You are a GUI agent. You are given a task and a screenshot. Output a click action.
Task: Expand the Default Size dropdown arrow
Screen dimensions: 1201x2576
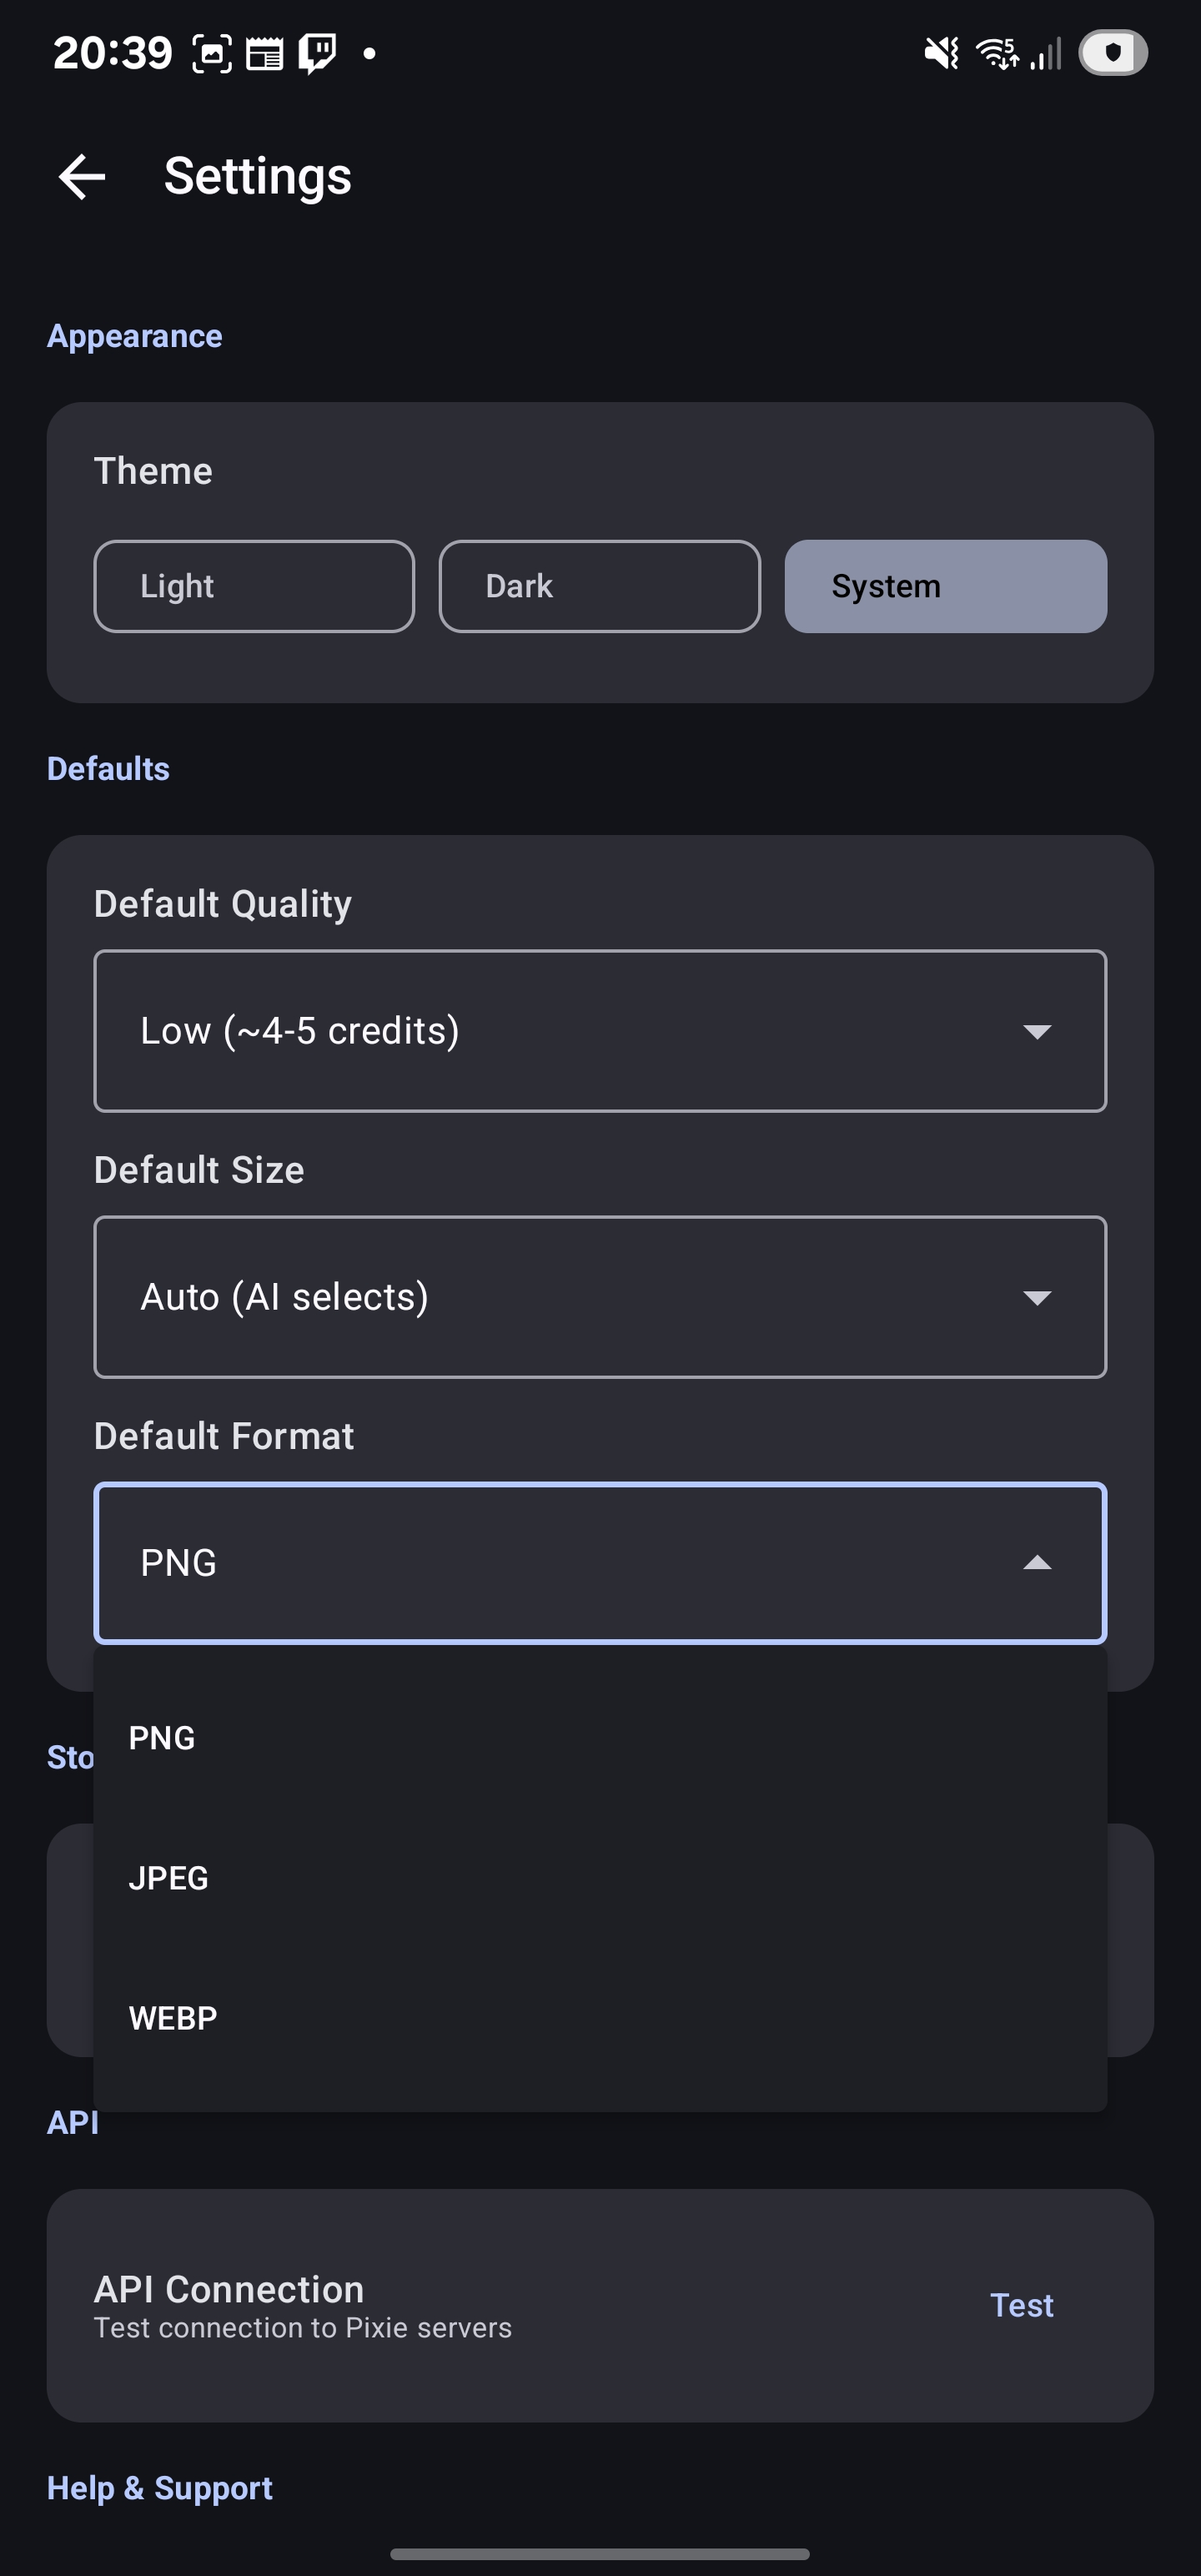1037,1297
